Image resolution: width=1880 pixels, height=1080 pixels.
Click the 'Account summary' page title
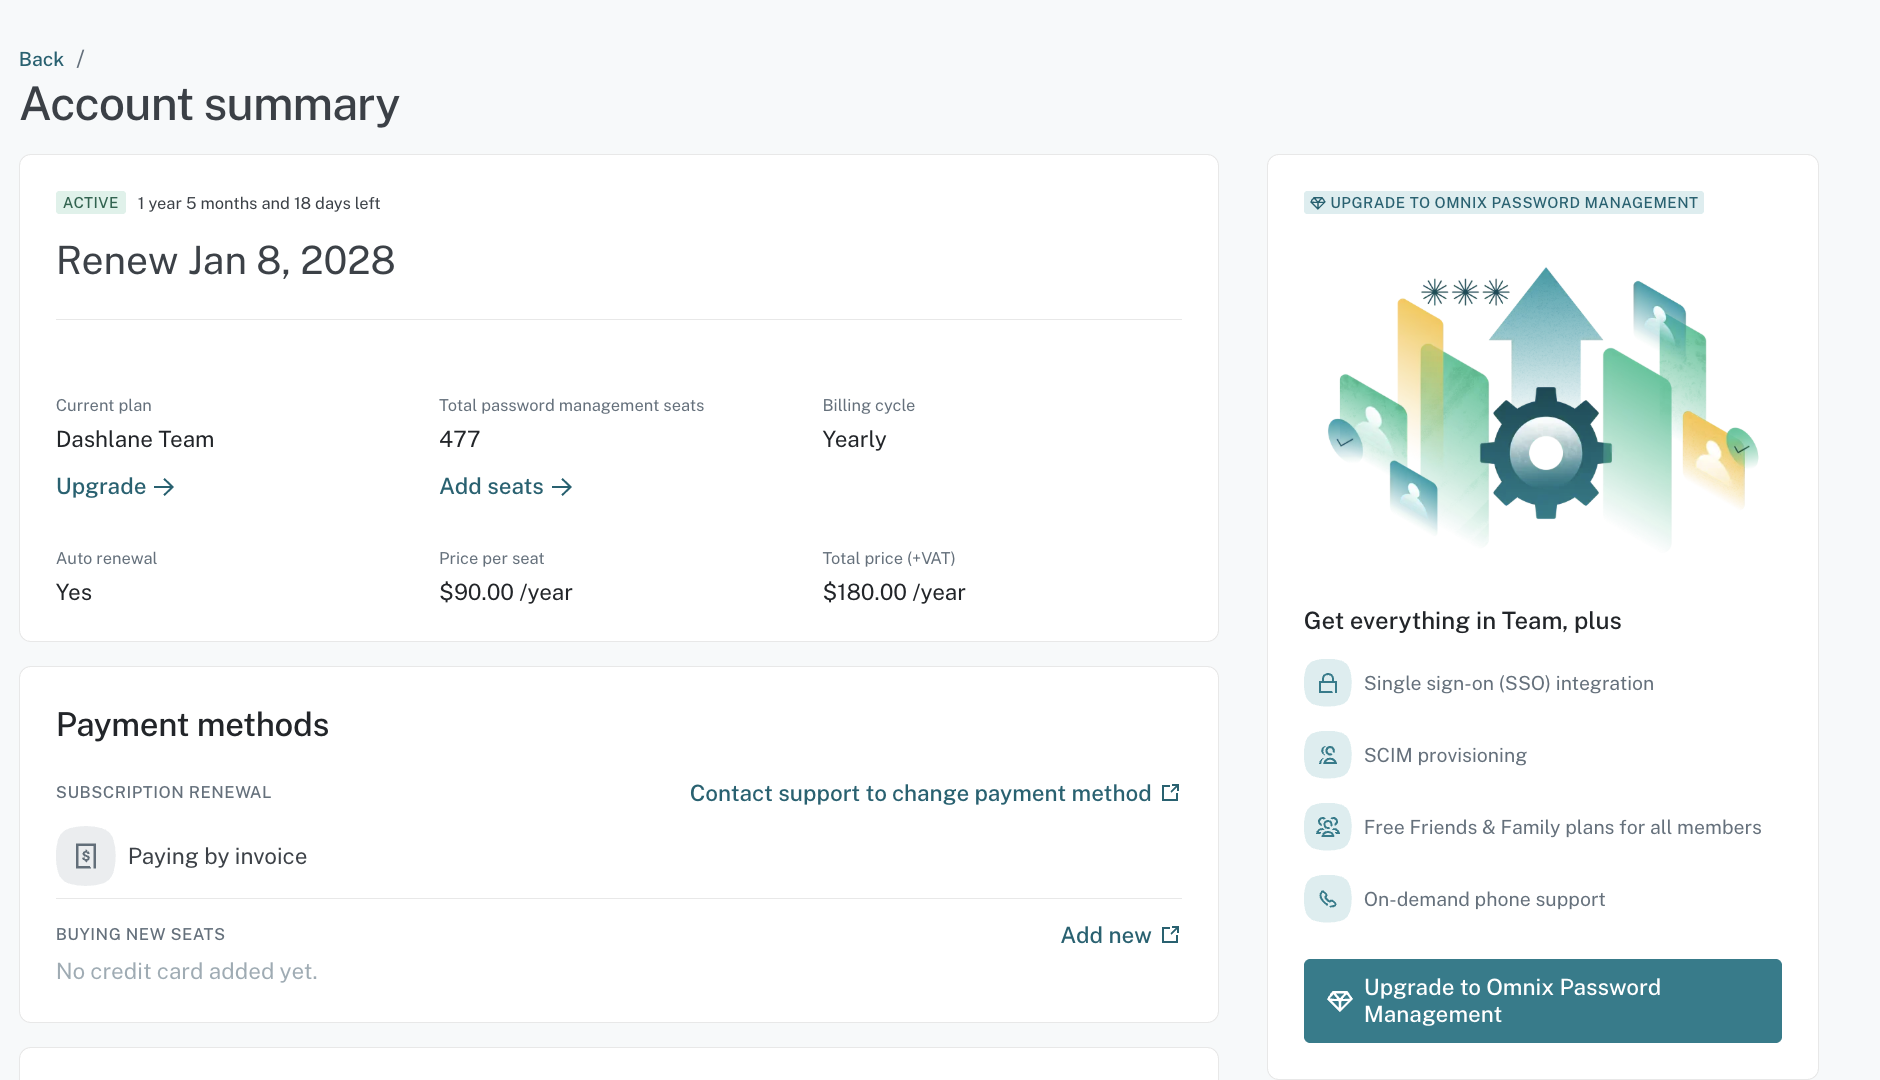click(x=210, y=105)
